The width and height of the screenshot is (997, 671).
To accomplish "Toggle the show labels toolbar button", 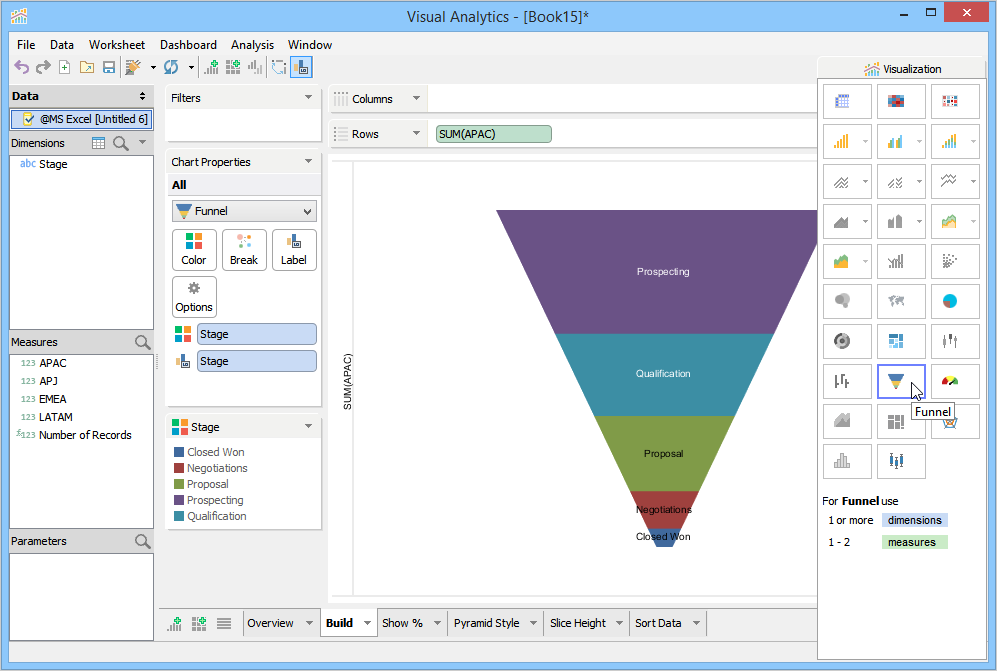I will [x=301, y=67].
